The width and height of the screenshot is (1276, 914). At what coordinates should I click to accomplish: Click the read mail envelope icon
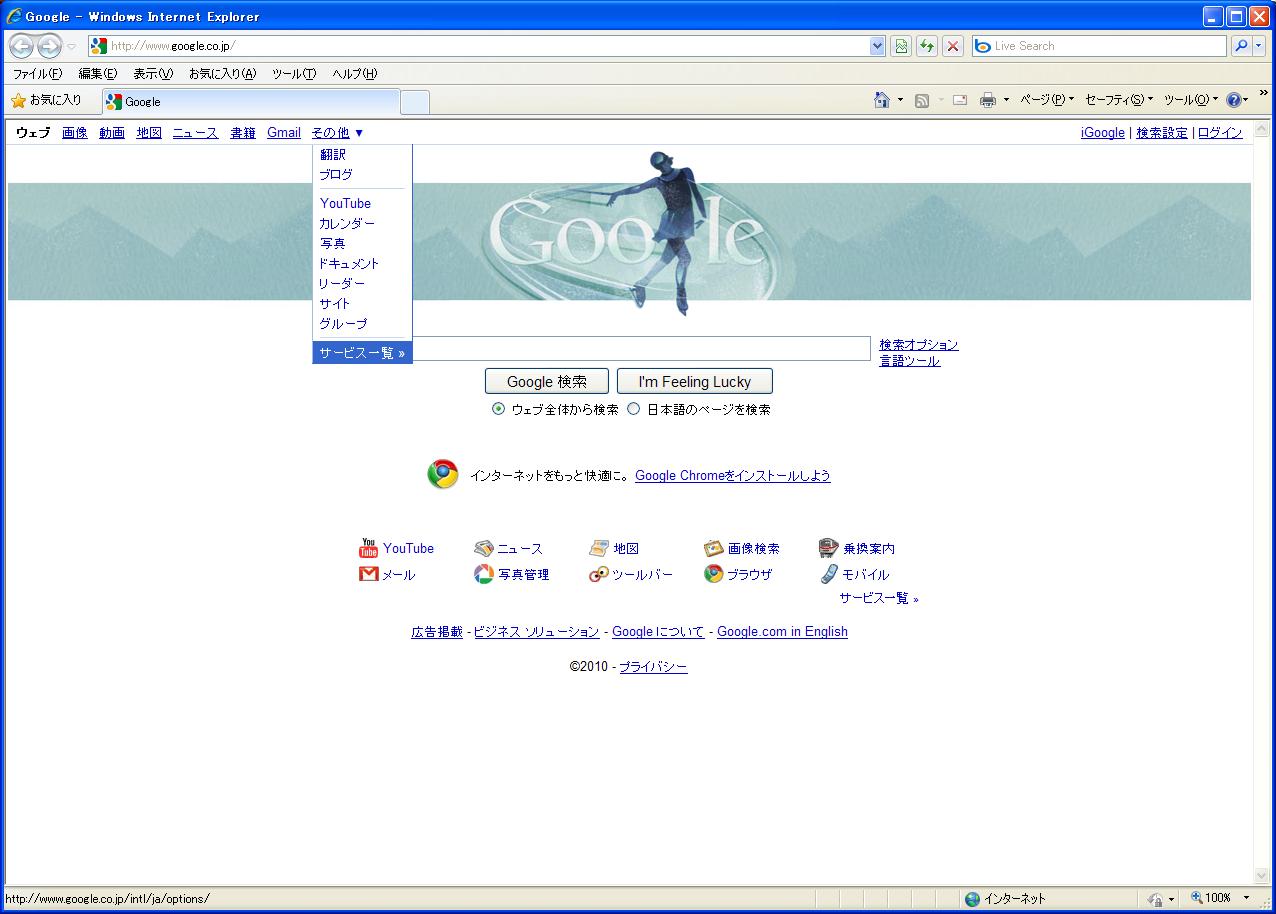[960, 100]
